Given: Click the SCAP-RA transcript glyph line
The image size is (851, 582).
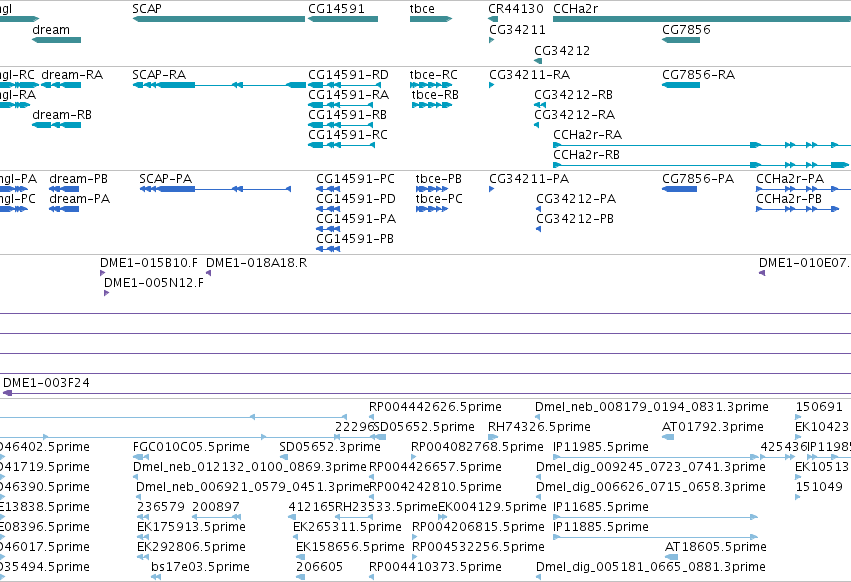Looking at the screenshot, I should 219,85.
